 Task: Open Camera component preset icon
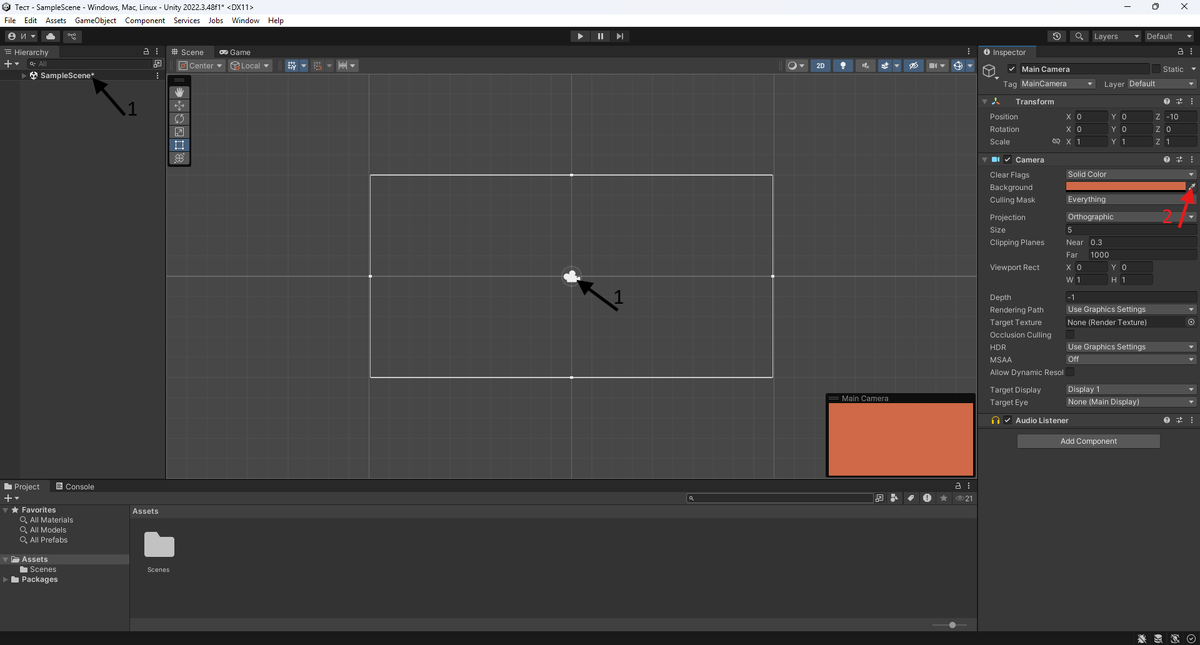[1179, 159]
